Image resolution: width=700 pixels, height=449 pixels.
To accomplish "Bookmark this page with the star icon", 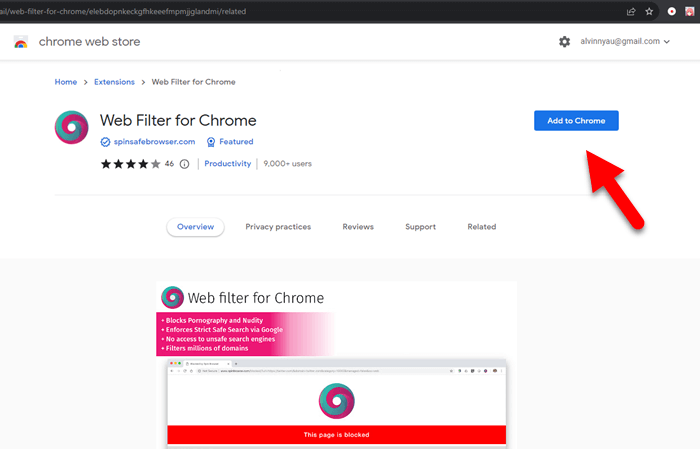I will (x=649, y=12).
